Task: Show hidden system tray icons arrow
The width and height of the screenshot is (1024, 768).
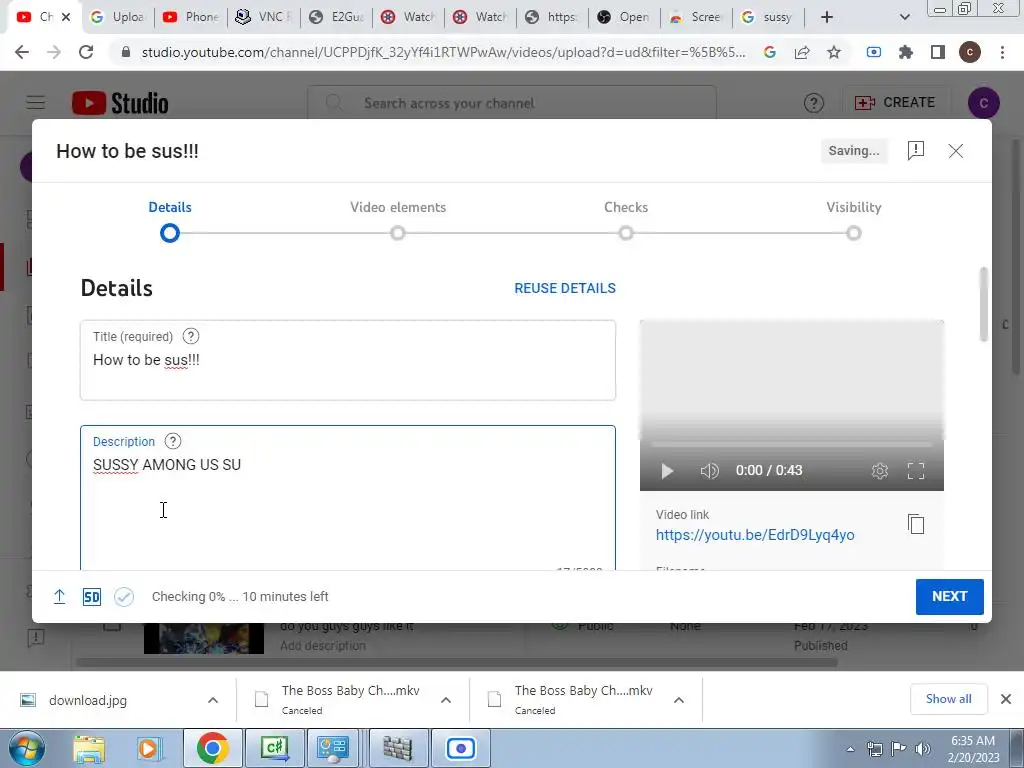Action: (x=850, y=749)
